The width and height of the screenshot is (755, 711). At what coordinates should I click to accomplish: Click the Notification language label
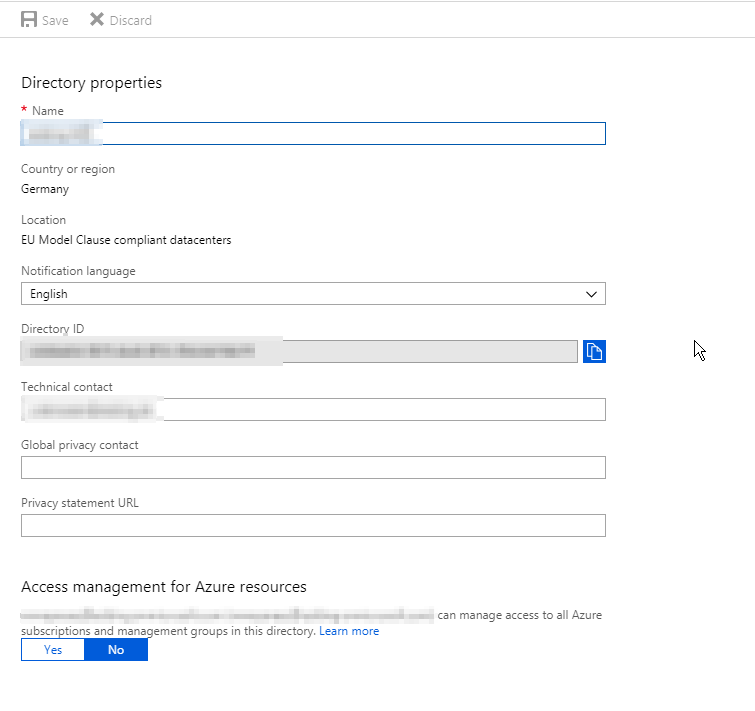coord(78,271)
